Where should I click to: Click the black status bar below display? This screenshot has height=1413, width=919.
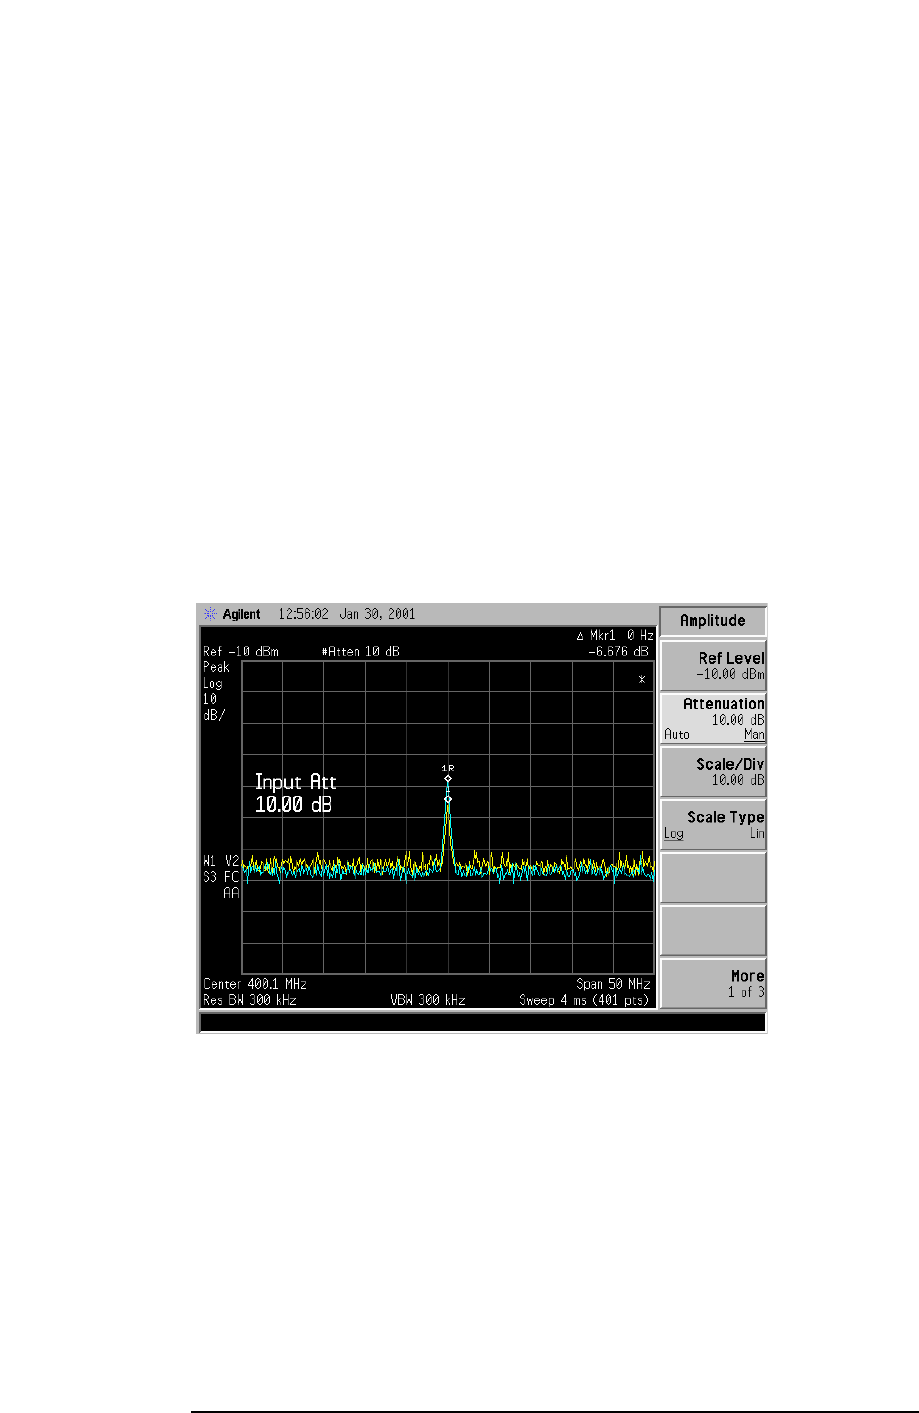pyautogui.click(x=483, y=1022)
